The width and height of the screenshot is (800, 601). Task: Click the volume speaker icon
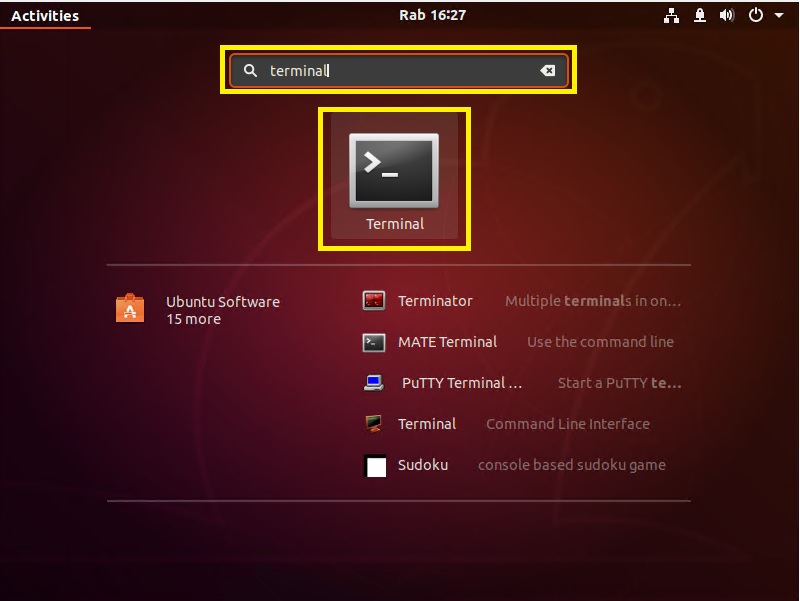tap(726, 15)
